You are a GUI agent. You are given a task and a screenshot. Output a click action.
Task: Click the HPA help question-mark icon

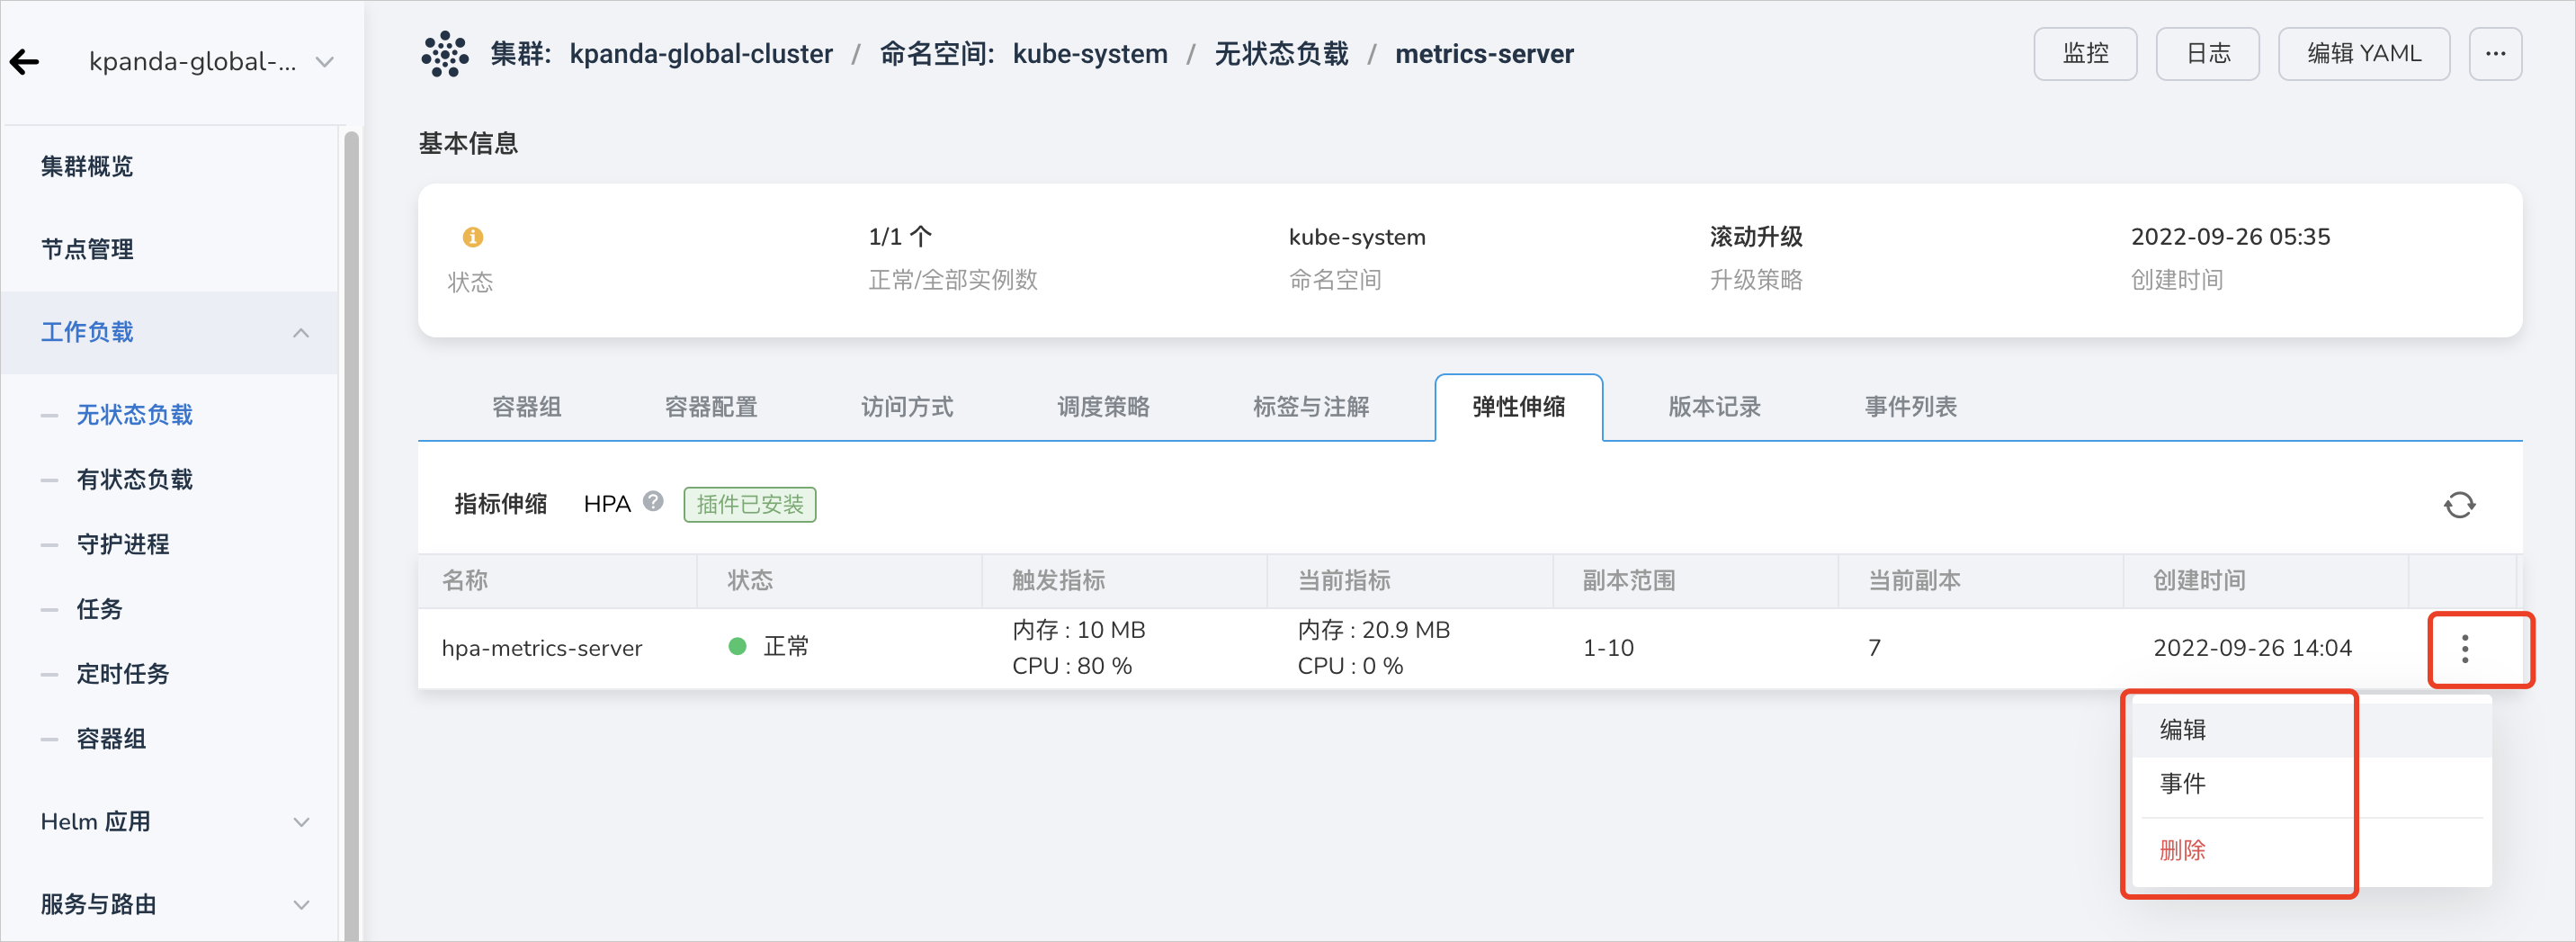(x=653, y=502)
